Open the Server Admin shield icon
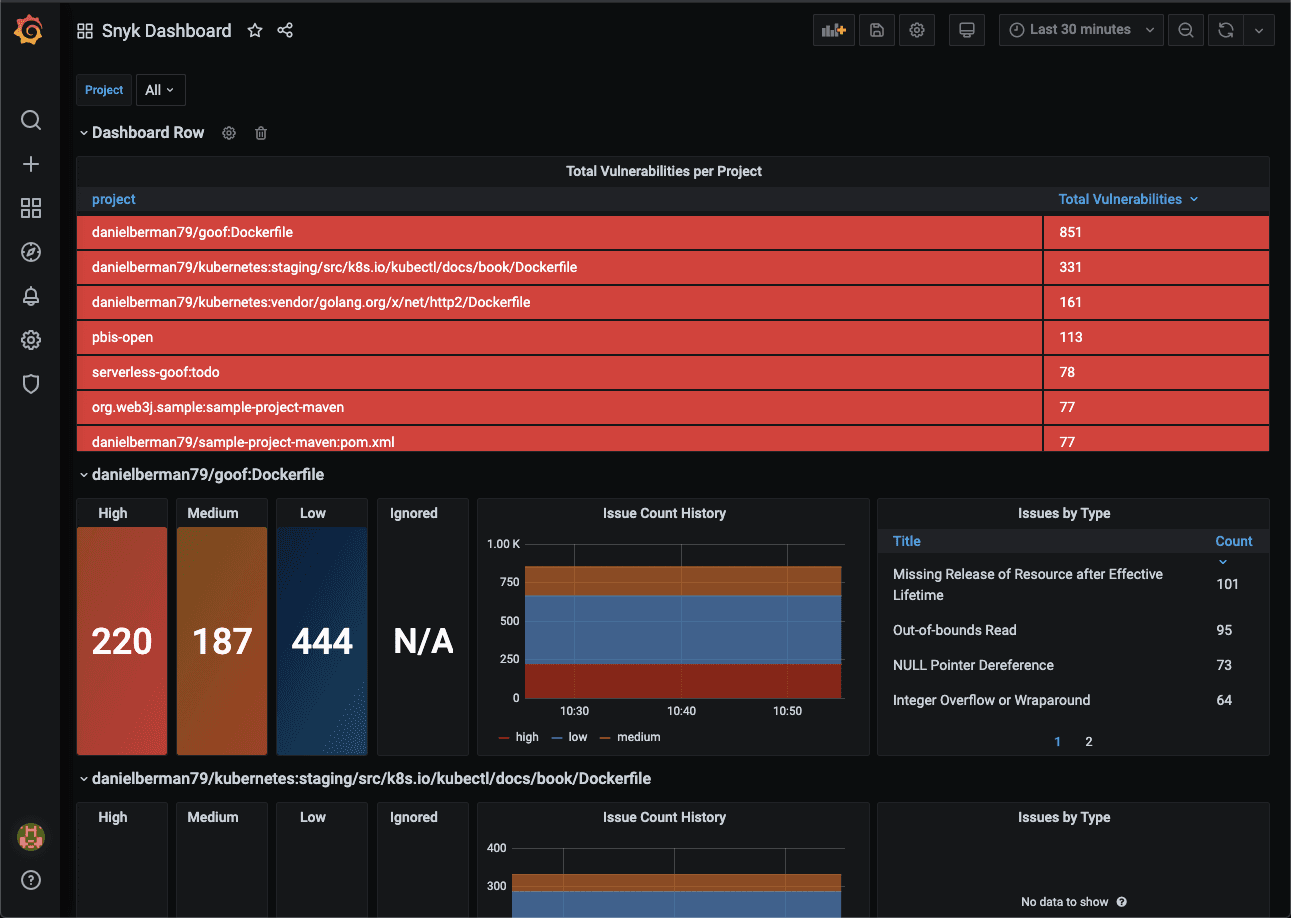The height and width of the screenshot is (918, 1291). click(31, 384)
